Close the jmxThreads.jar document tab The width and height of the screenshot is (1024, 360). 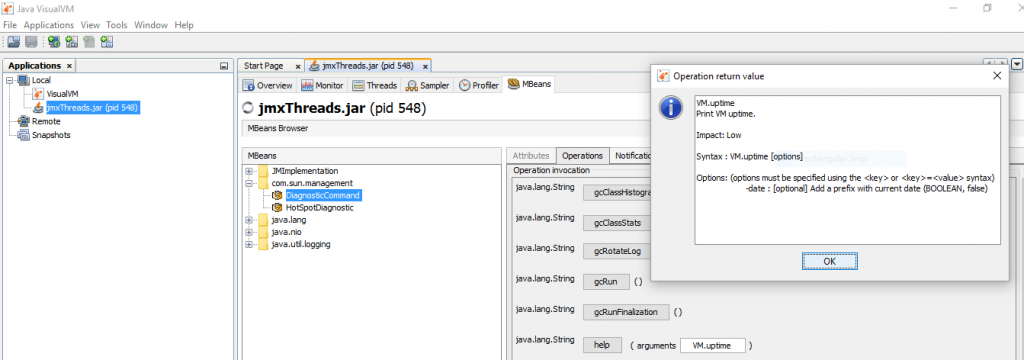tap(425, 67)
